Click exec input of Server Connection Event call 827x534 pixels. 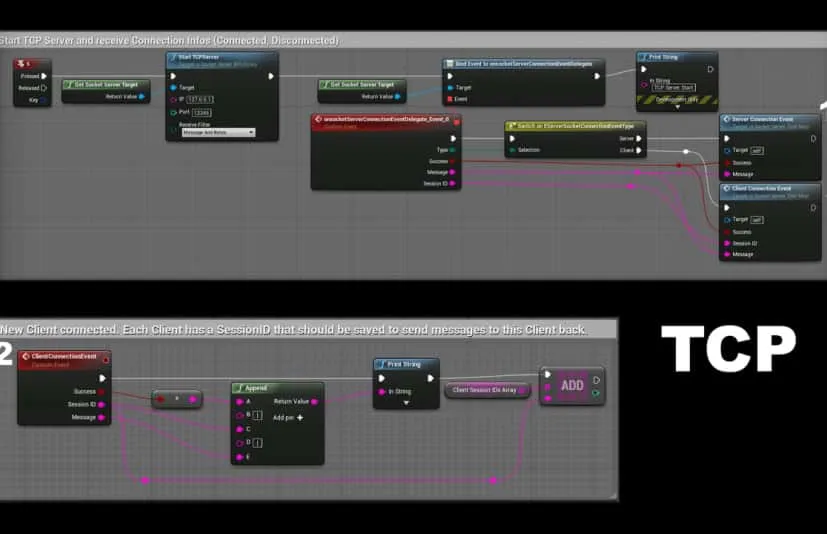727,139
